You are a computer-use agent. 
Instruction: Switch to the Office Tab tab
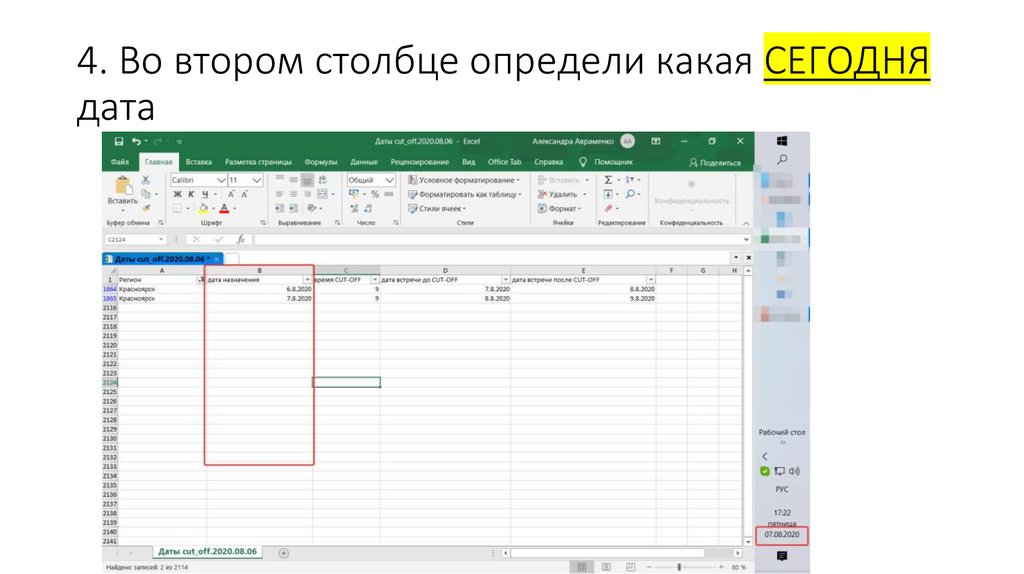(504, 162)
